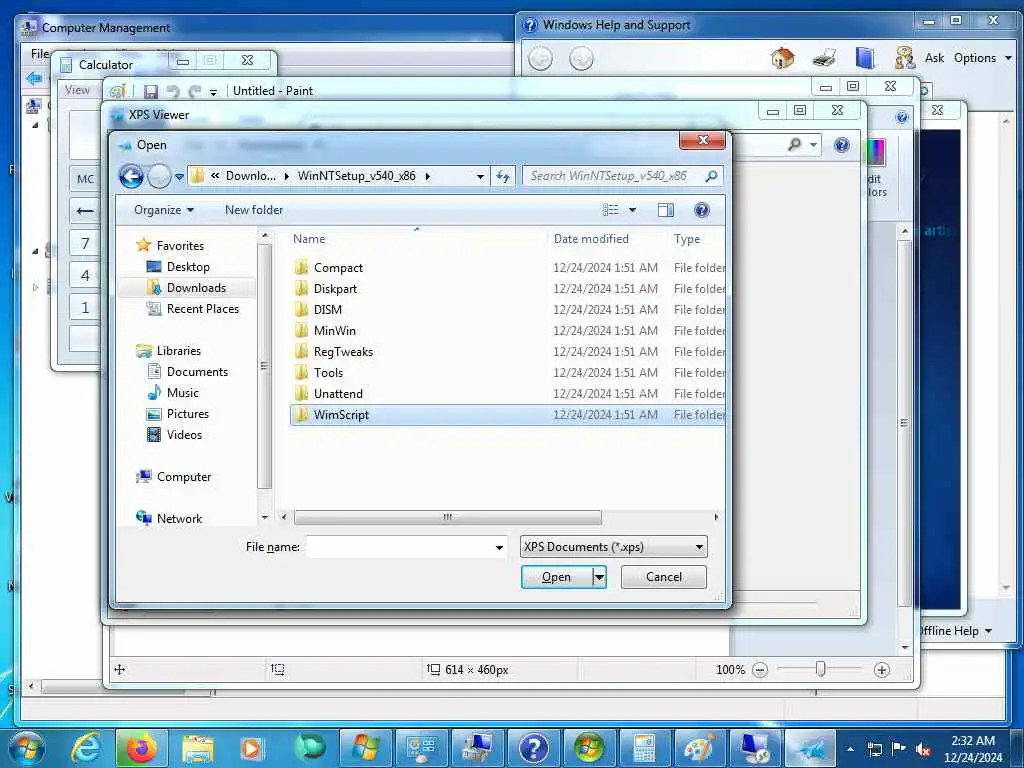Open Firefox from taskbar

tap(142, 748)
